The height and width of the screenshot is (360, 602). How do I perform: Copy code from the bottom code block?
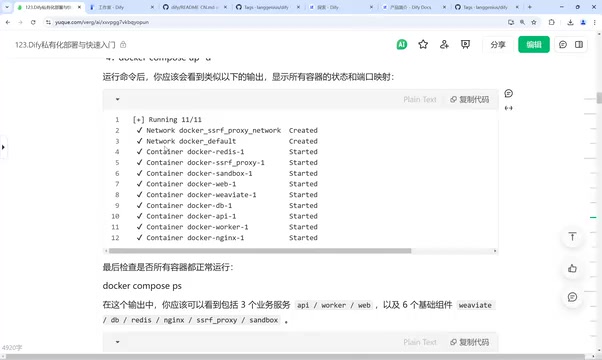pos(470,342)
